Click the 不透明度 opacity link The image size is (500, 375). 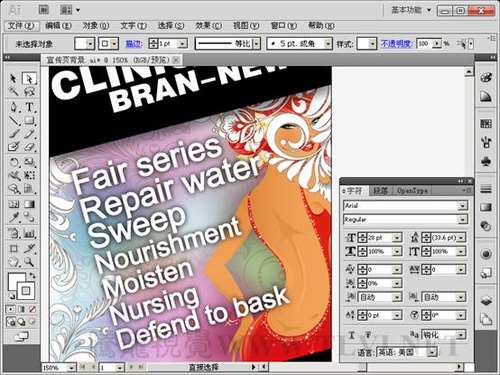click(396, 44)
